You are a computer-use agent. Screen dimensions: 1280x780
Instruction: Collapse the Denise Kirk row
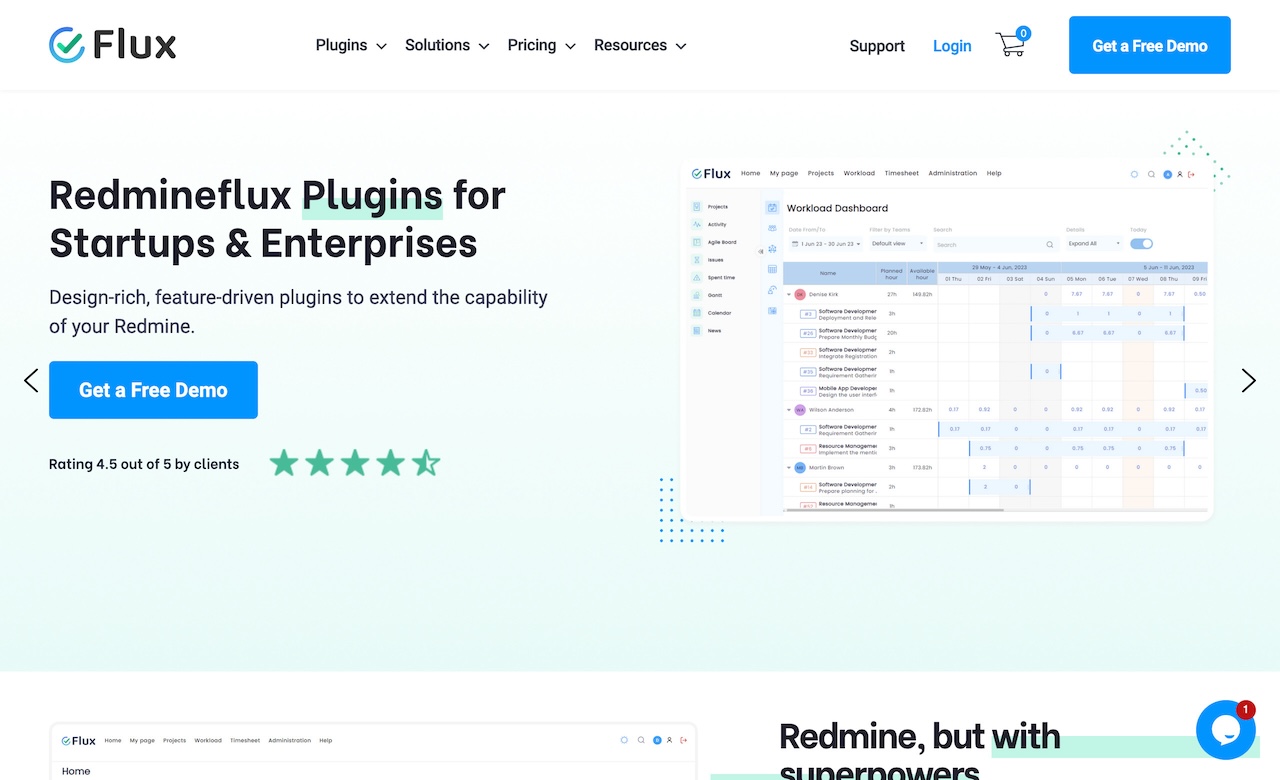point(788,295)
